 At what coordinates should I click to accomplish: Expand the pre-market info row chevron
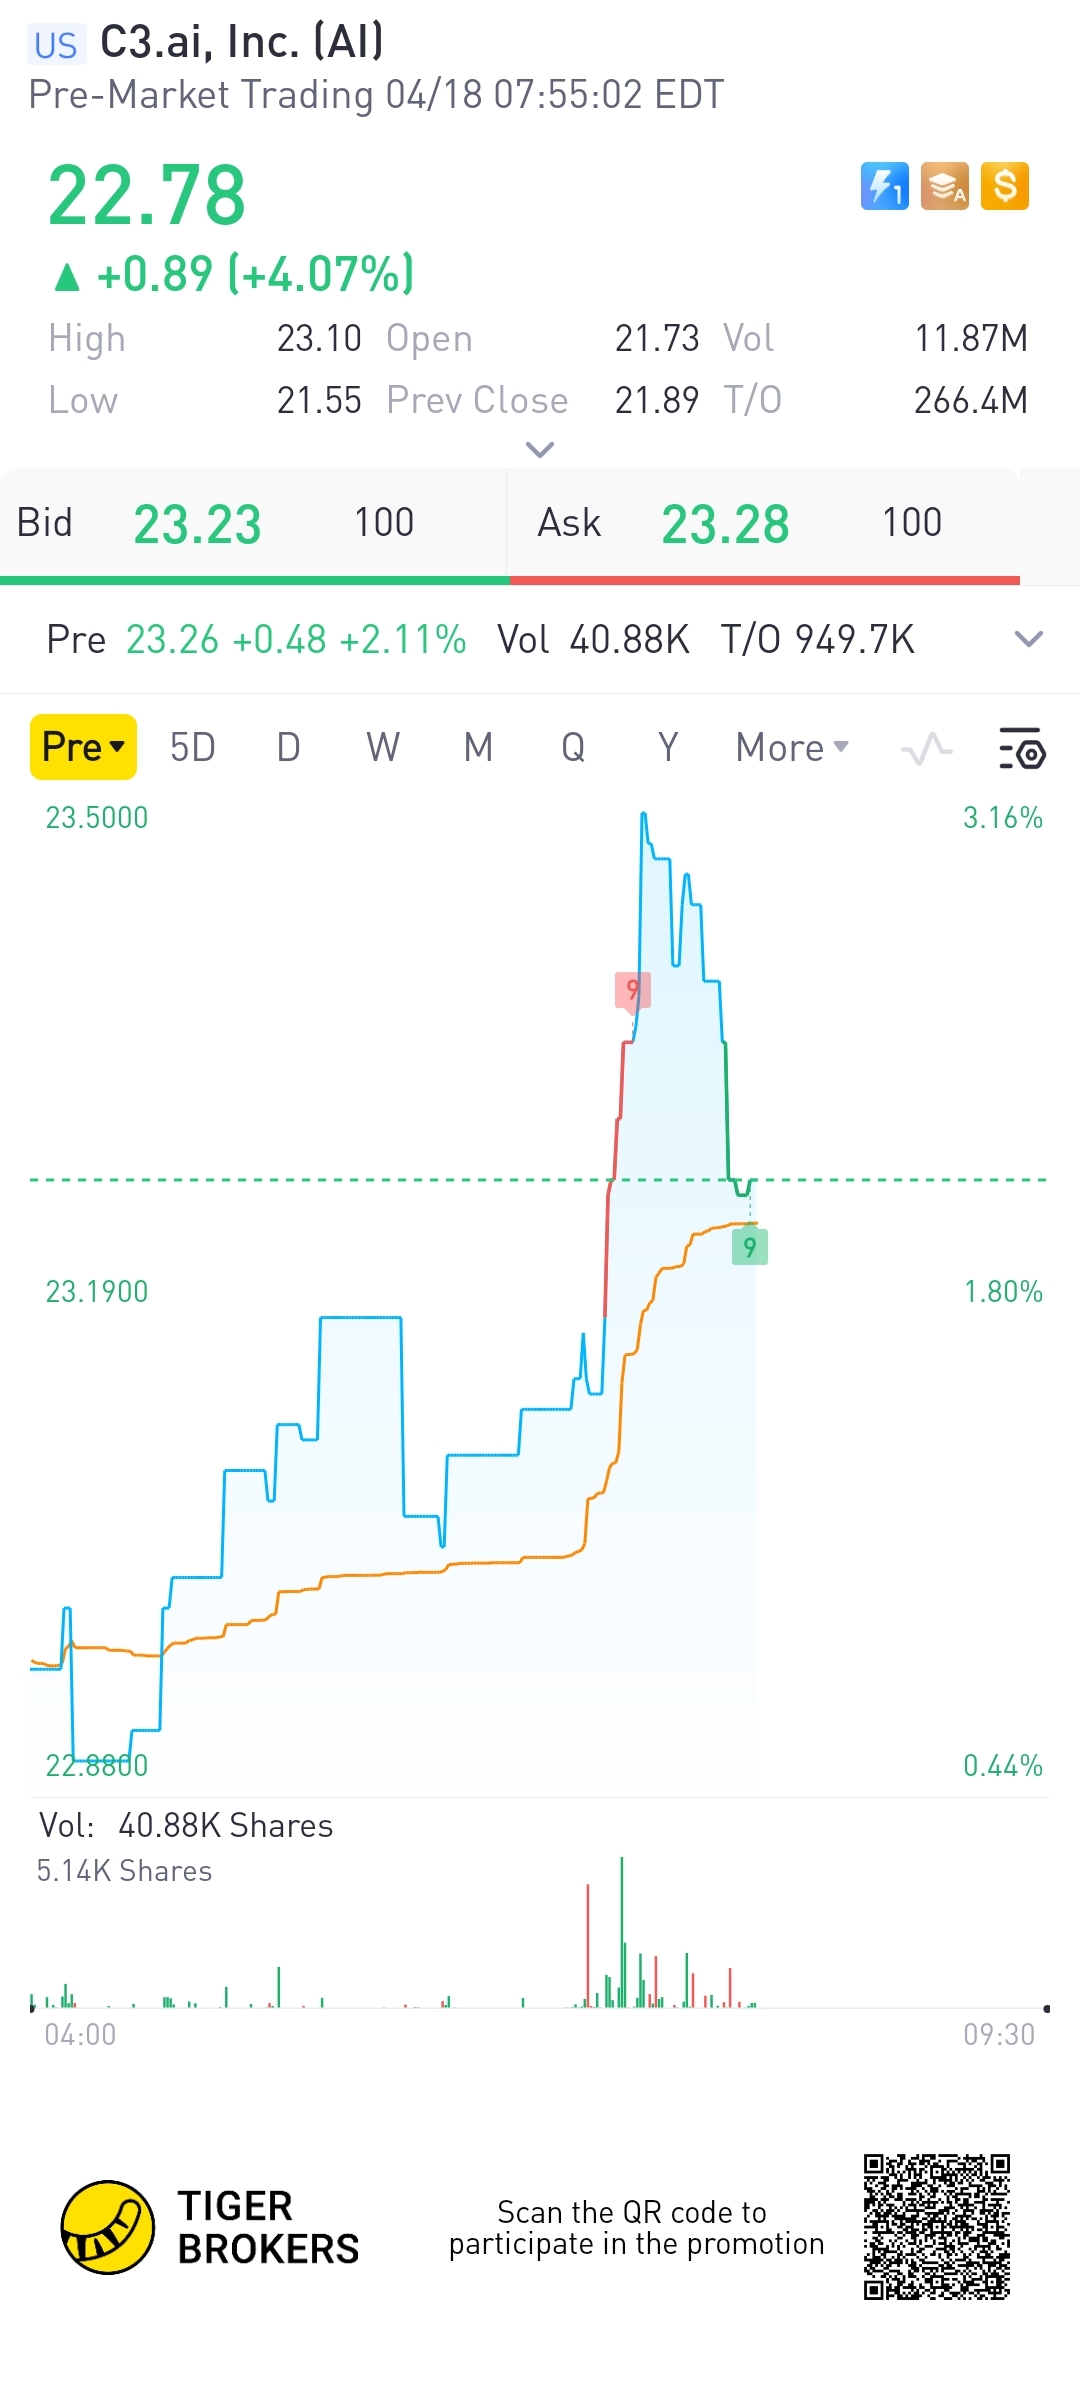(x=1029, y=639)
